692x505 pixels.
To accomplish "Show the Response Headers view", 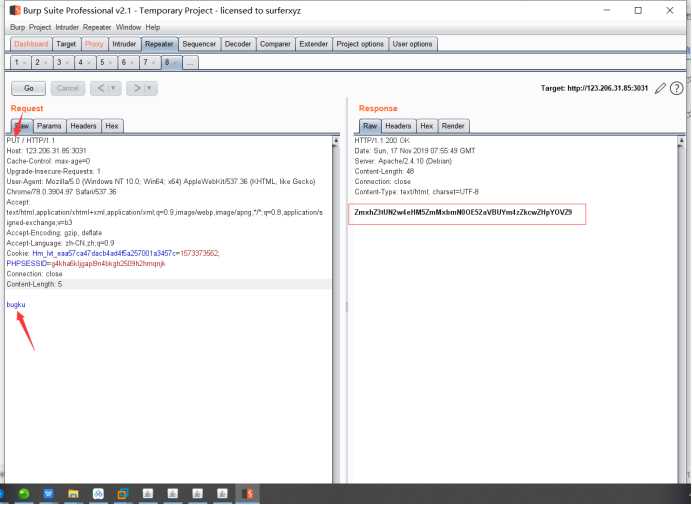I will click(x=398, y=126).
